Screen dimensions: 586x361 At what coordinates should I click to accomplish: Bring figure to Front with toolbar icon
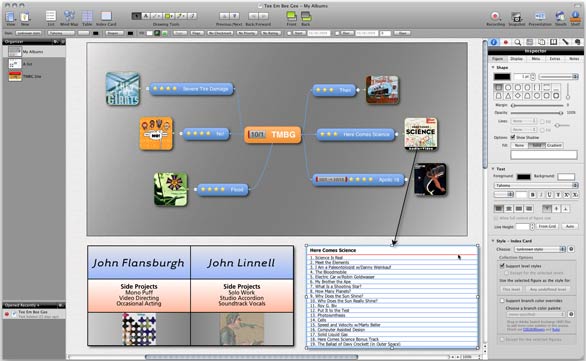click(292, 16)
